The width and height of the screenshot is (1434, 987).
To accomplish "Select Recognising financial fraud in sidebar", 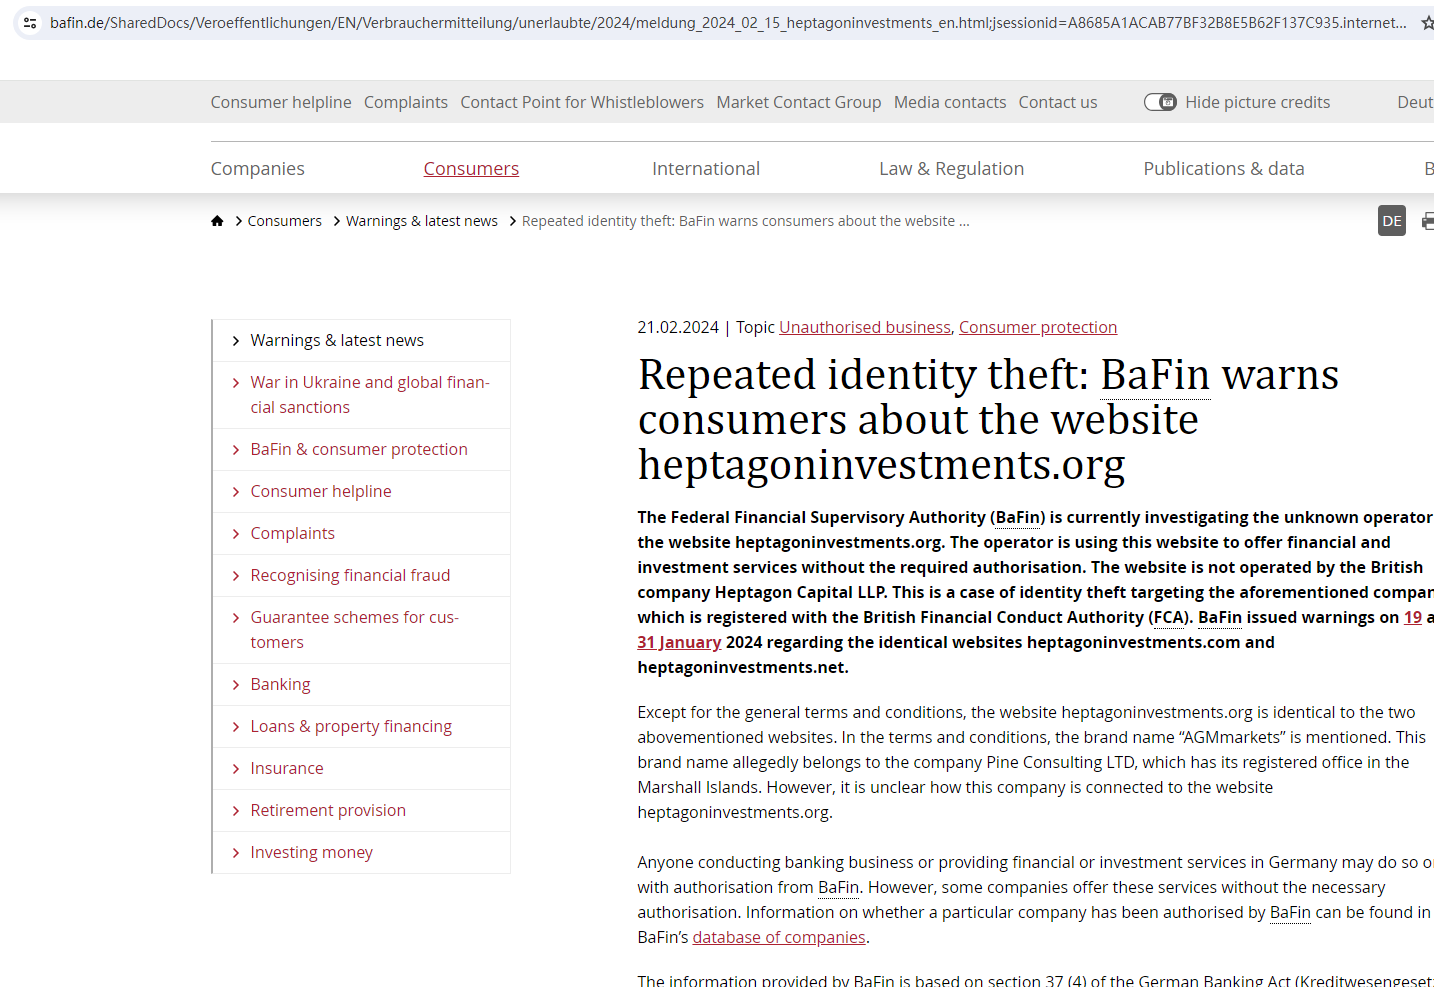I will [350, 575].
